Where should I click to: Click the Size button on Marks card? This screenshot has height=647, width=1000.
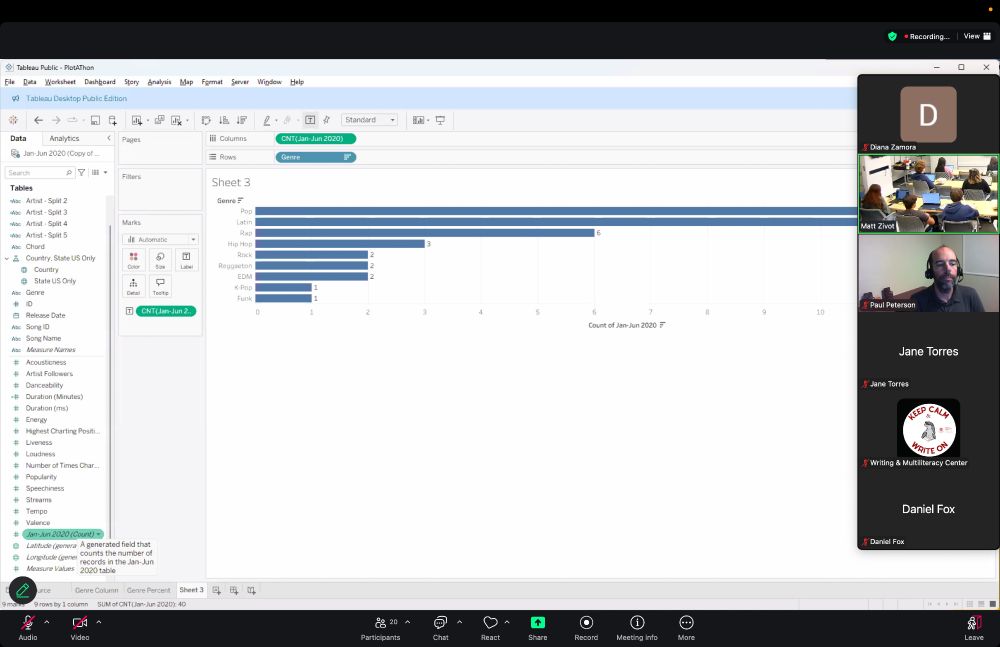[x=160, y=260]
